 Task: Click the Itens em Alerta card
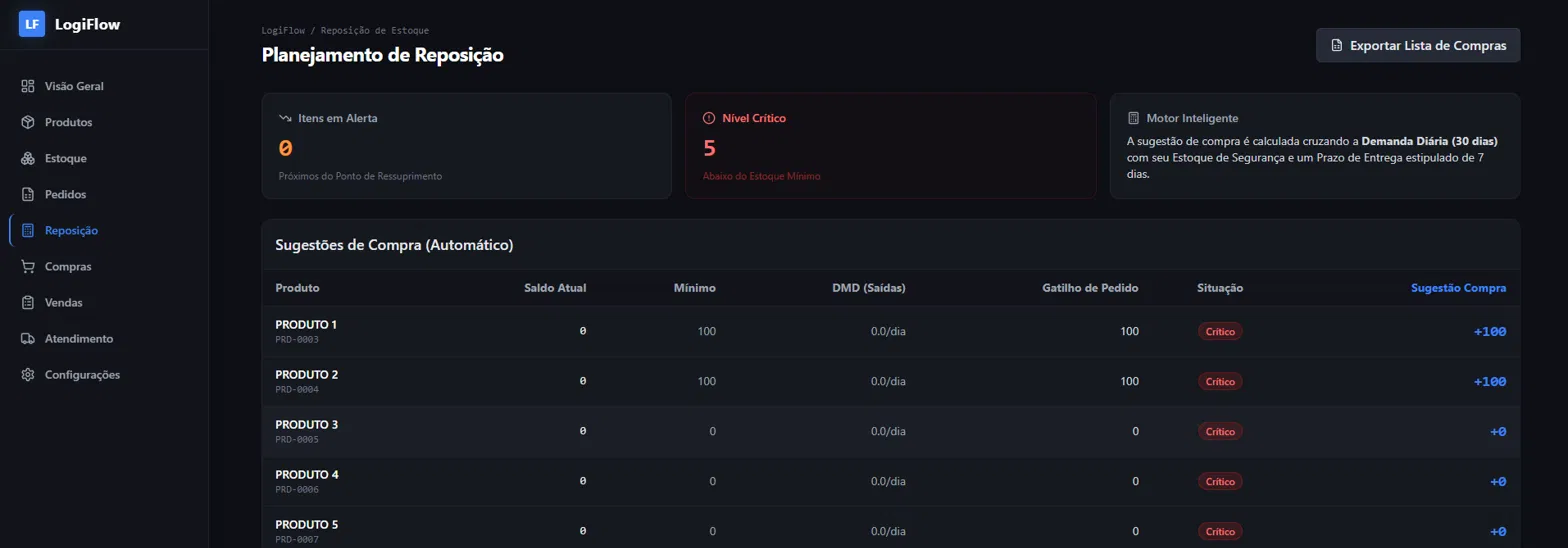[466, 146]
